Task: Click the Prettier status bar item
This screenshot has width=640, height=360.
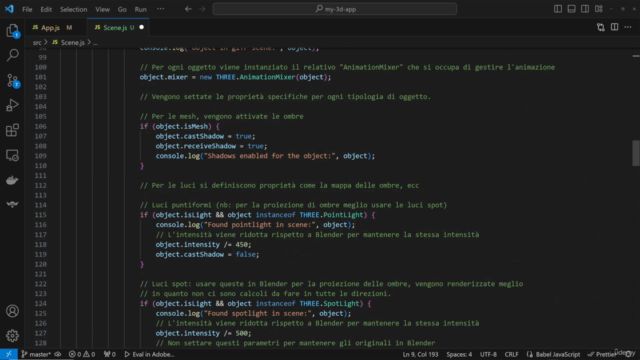Action: 602,354
